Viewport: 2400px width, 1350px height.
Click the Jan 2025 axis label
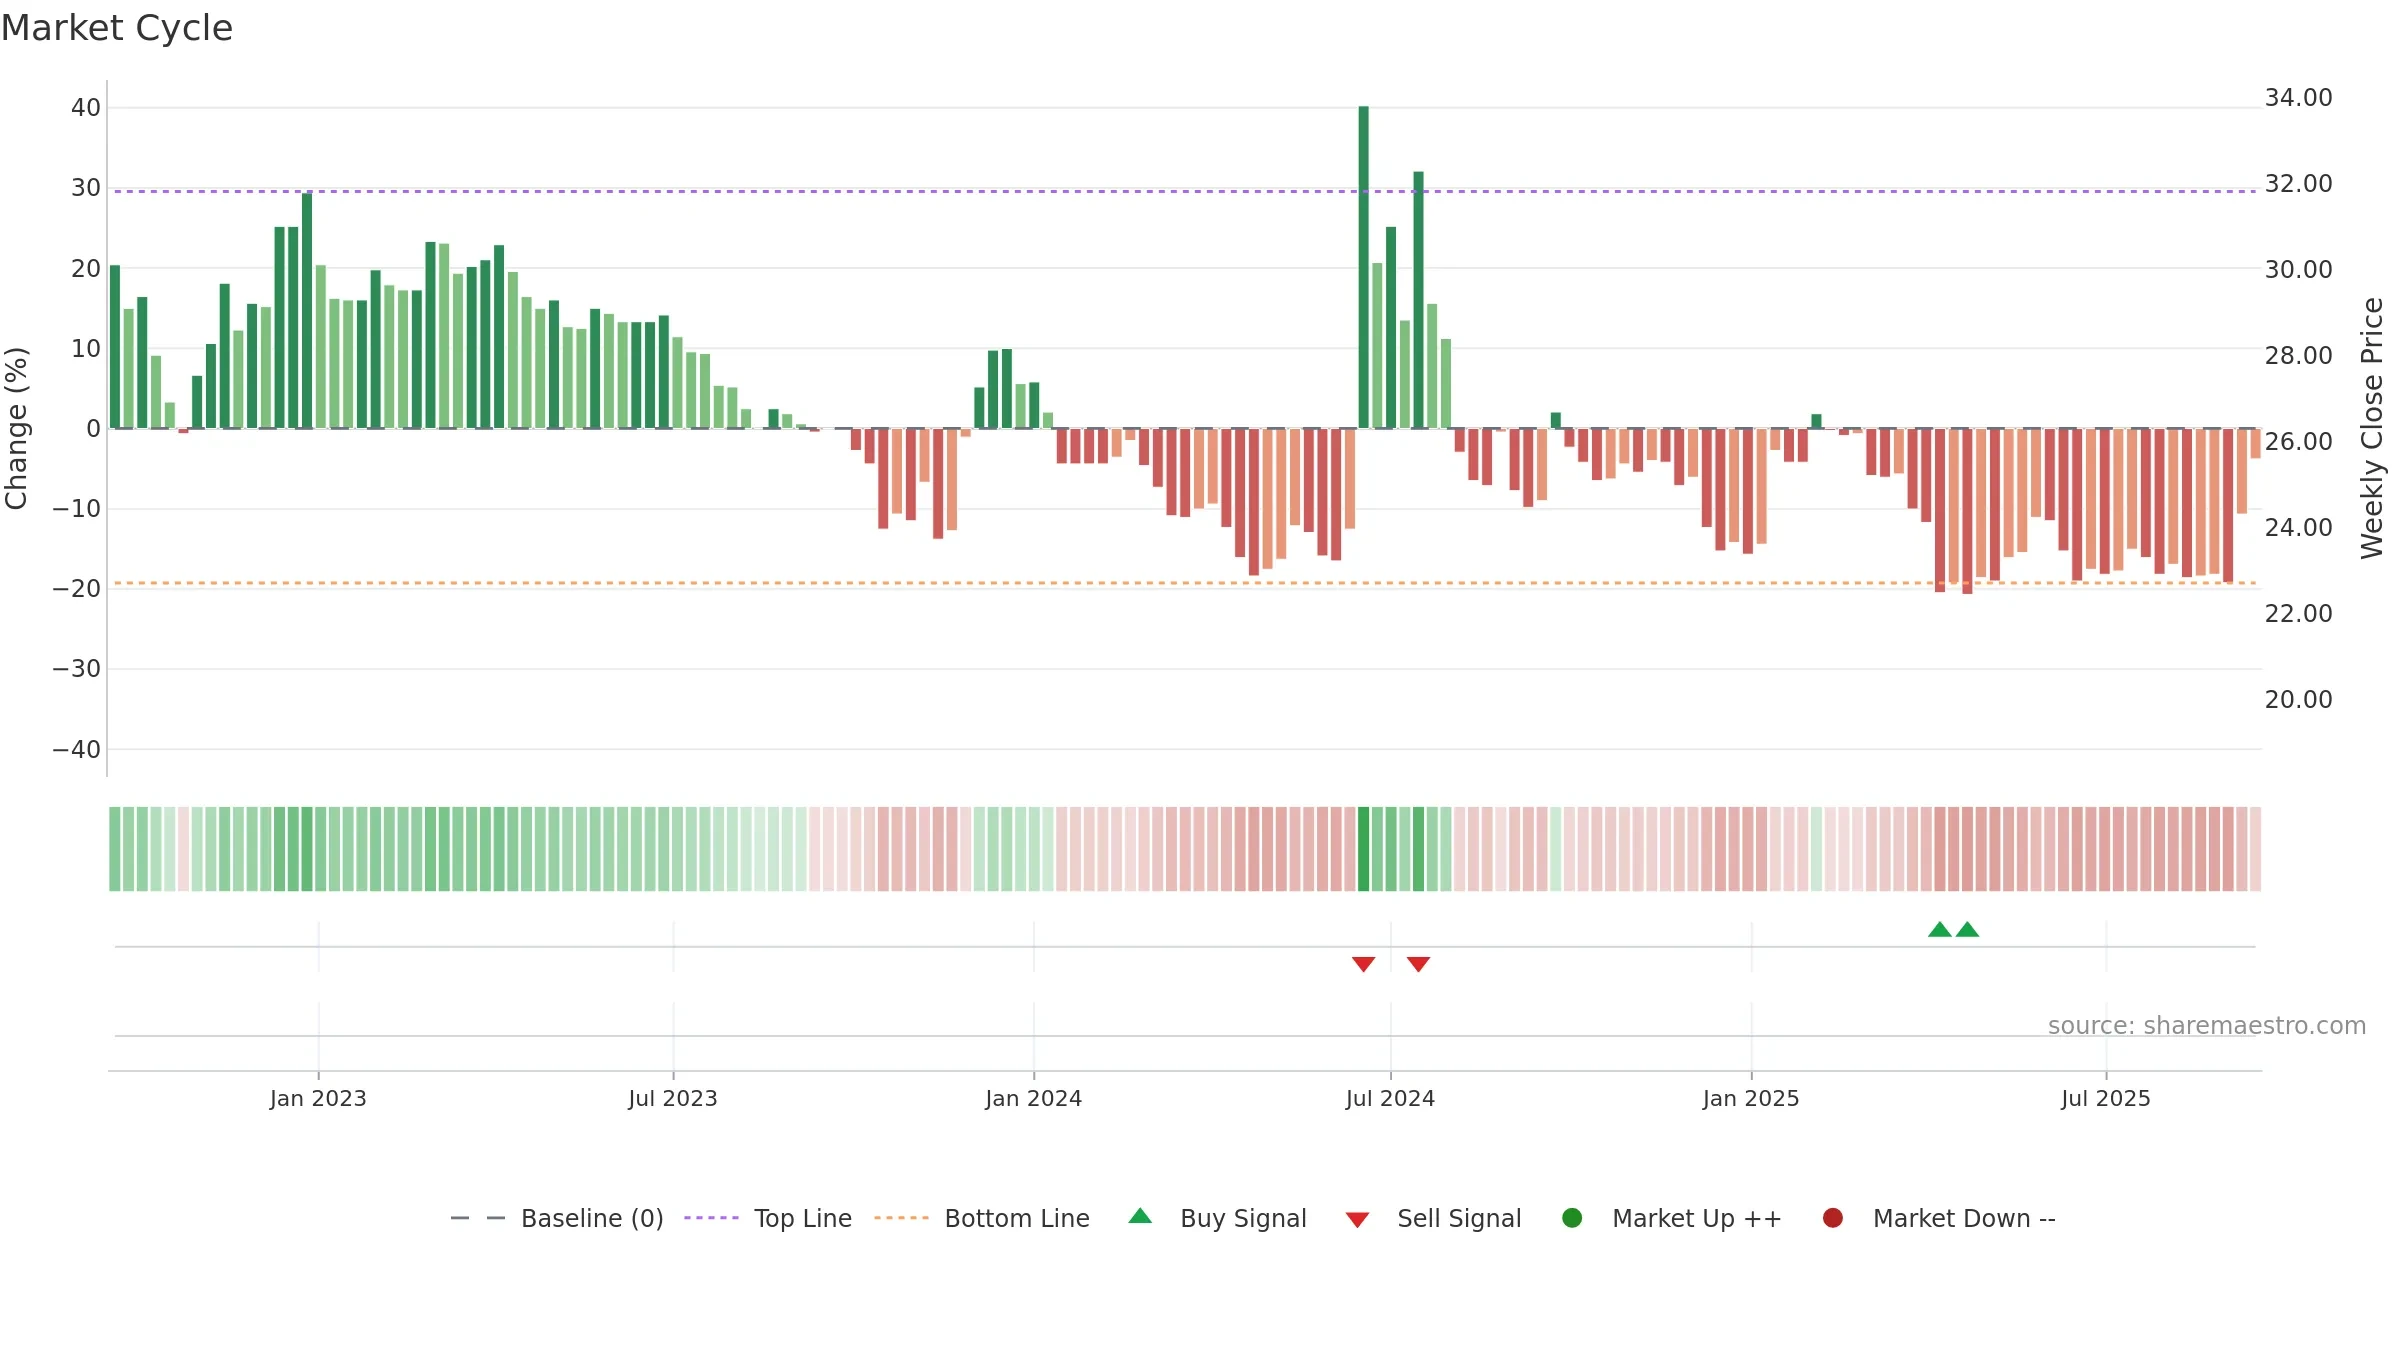point(1751,1099)
